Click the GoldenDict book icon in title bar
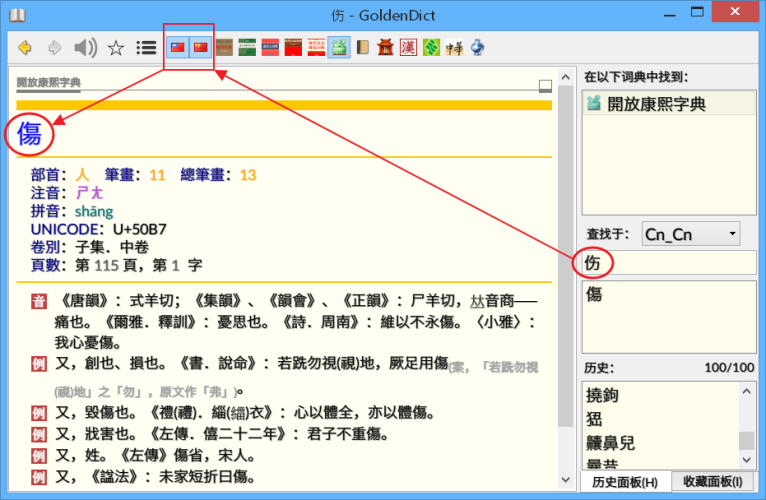 pos(17,15)
